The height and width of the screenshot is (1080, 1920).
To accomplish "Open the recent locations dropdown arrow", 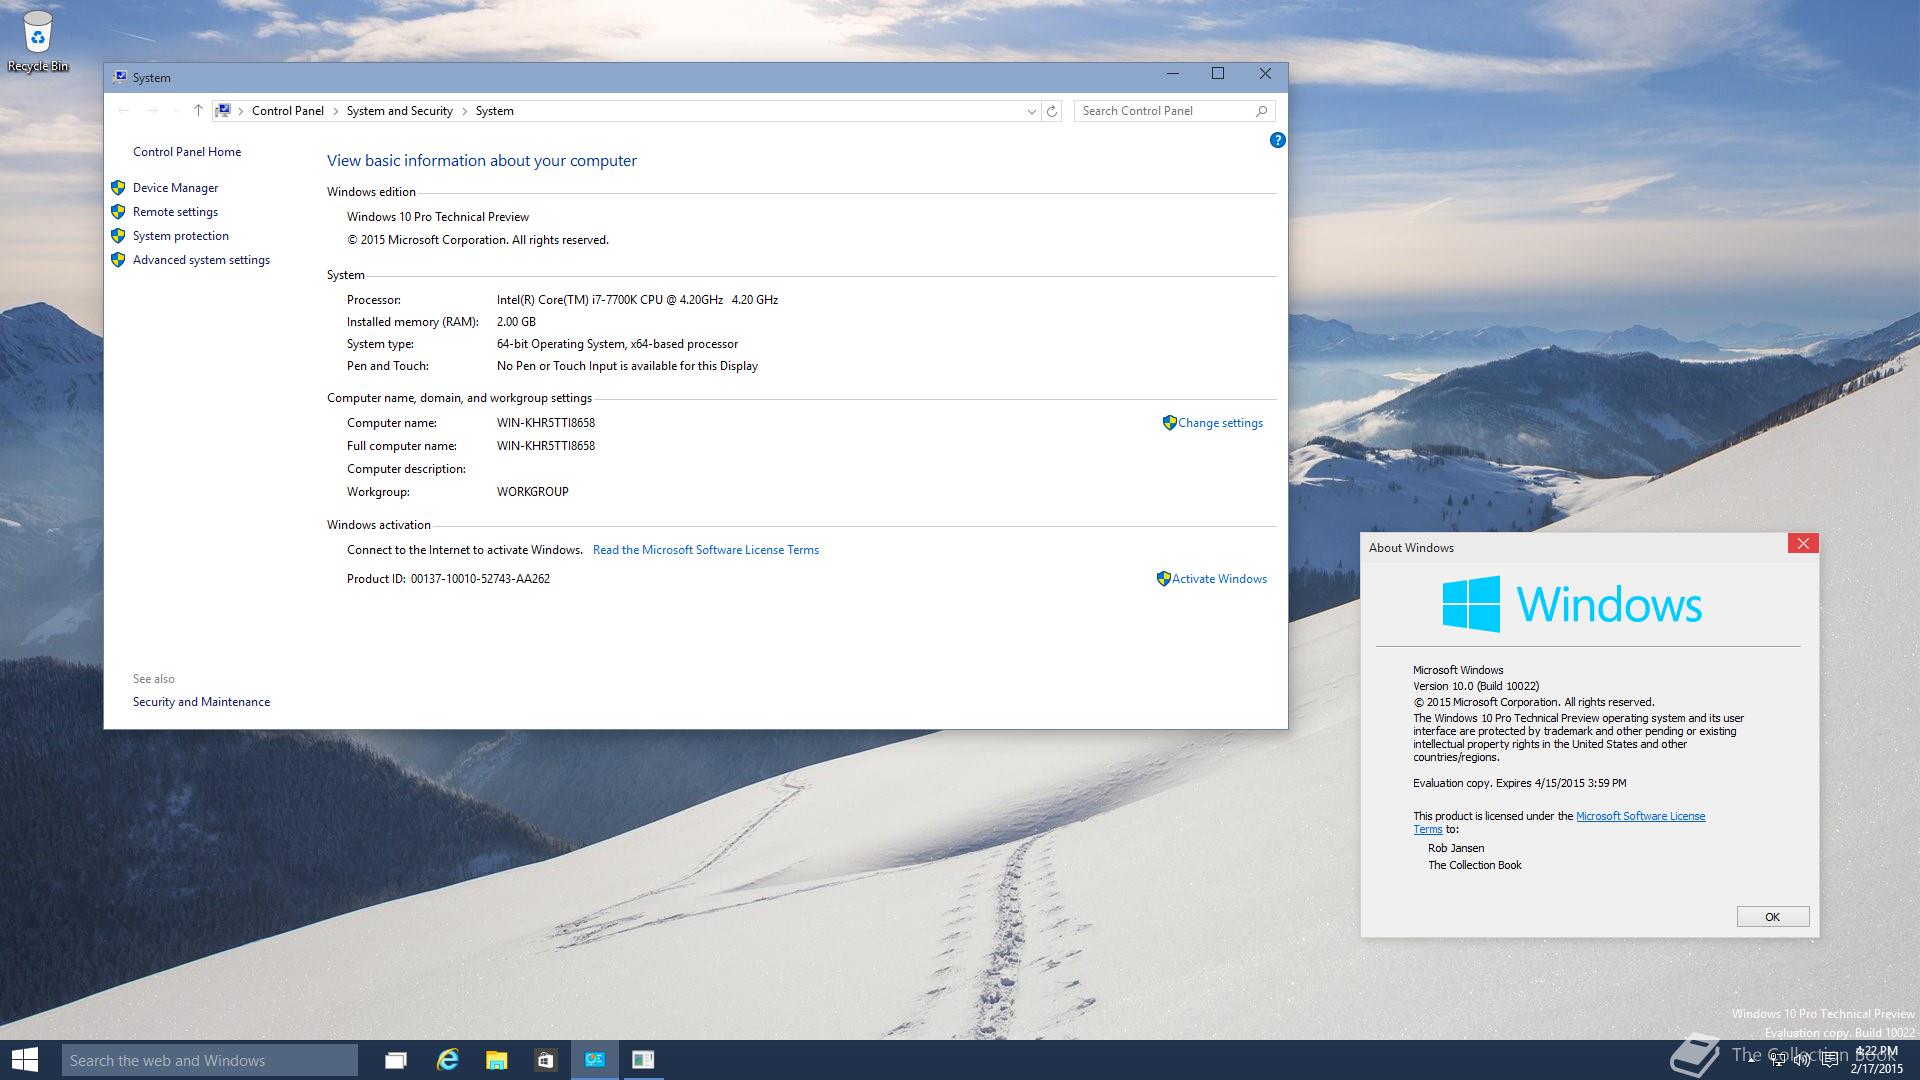I will tap(176, 111).
